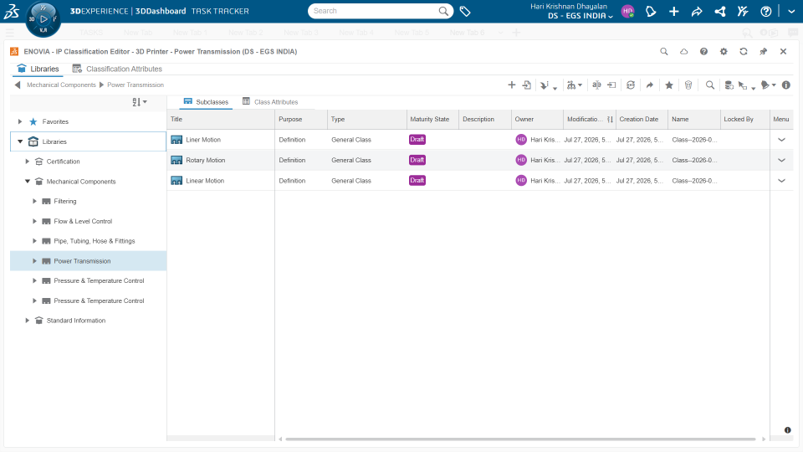
Task: Expand the Filtering node
Action: [x=34, y=201]
